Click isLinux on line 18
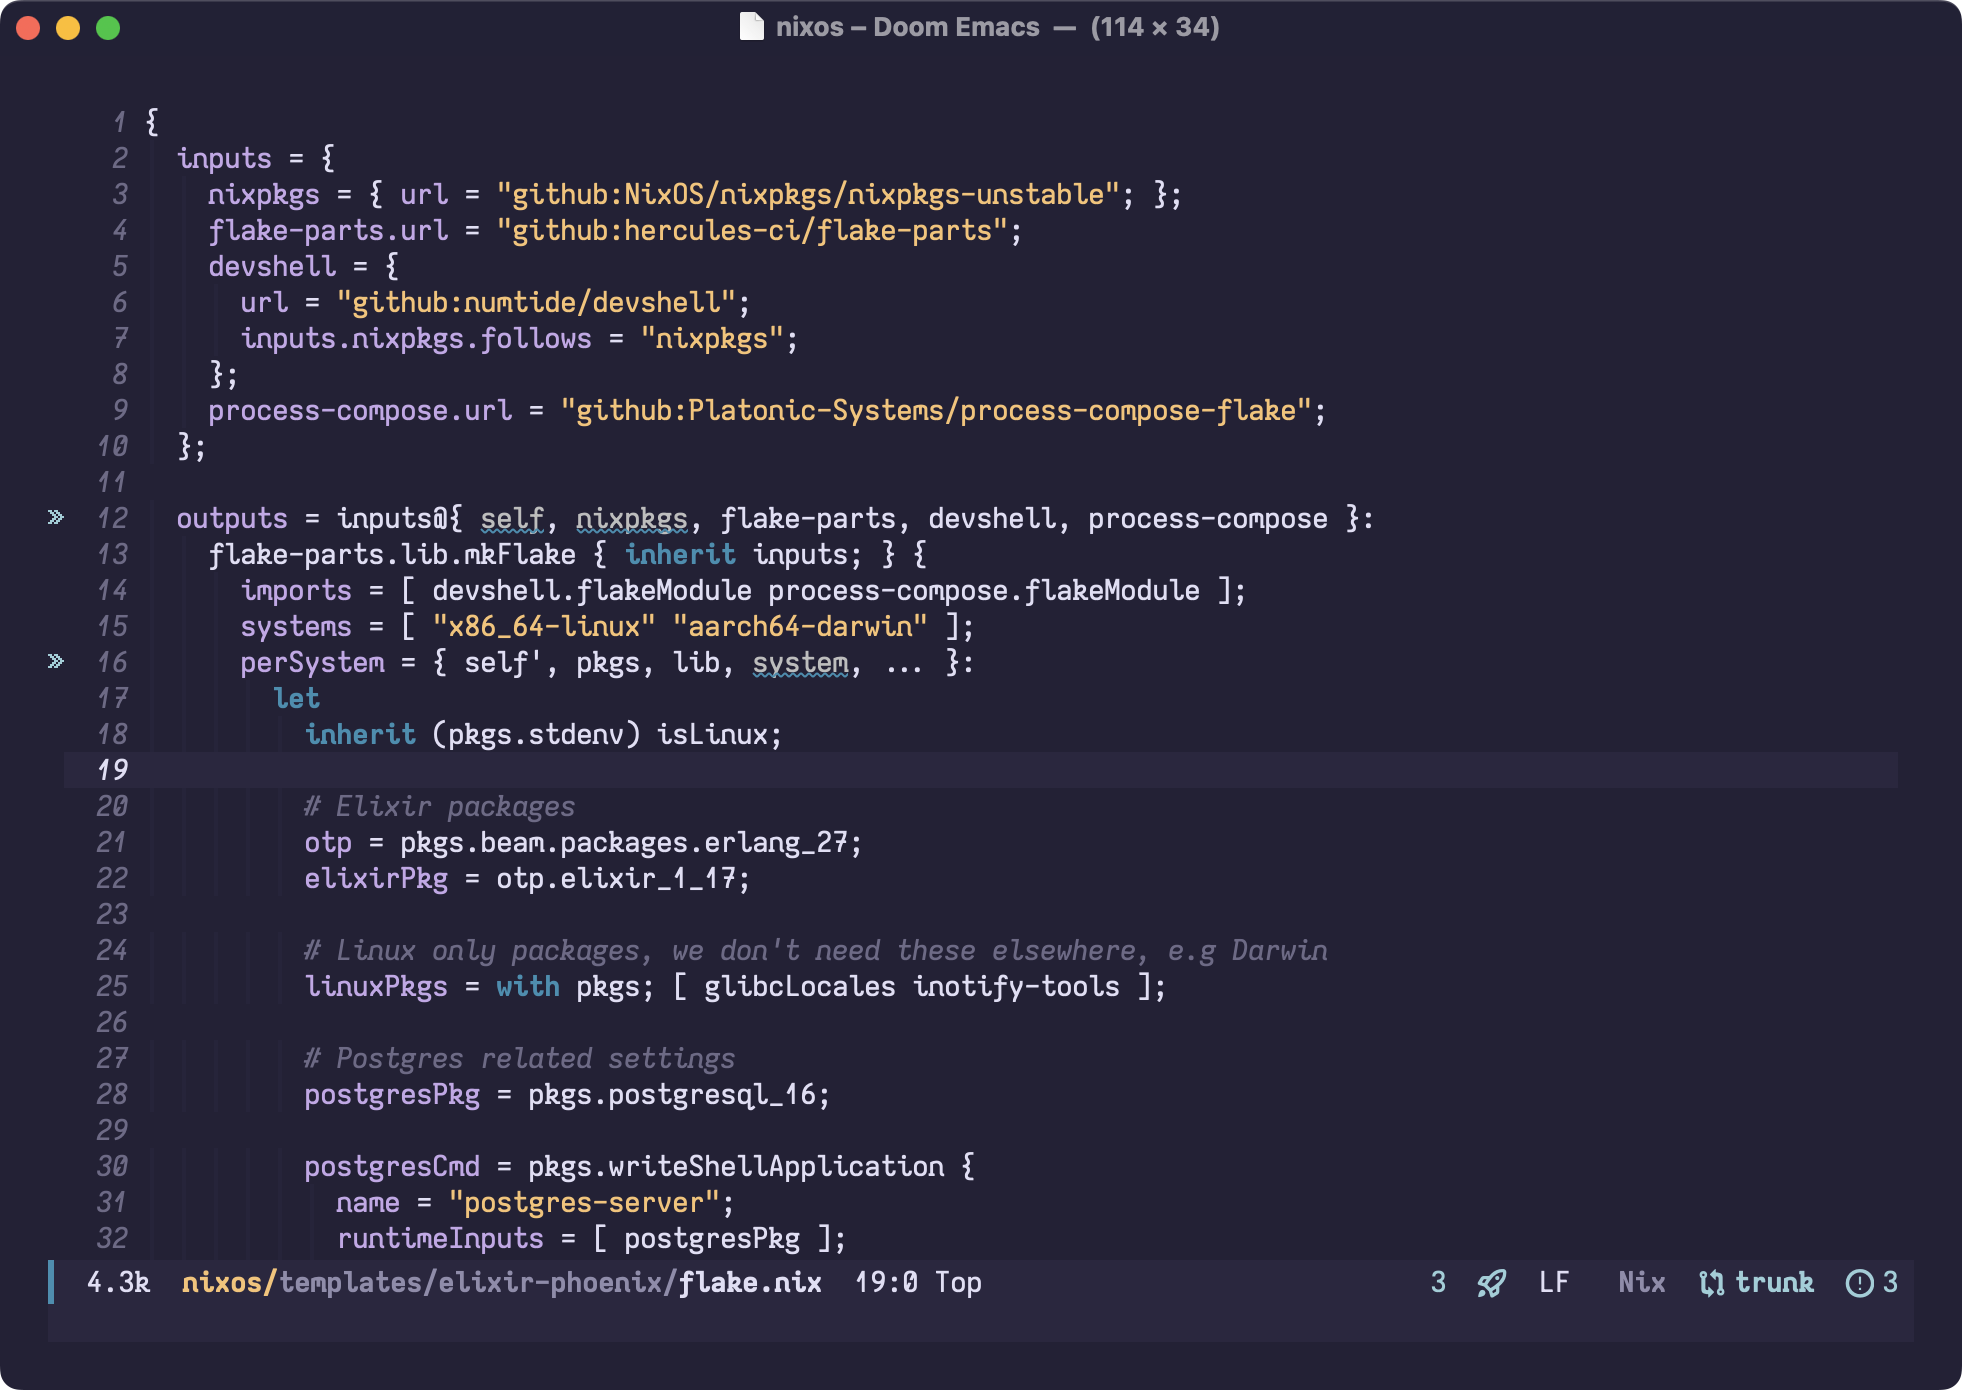This screenshot has width=1962, height=1390. pyautogui.click(x=711, y=734)
